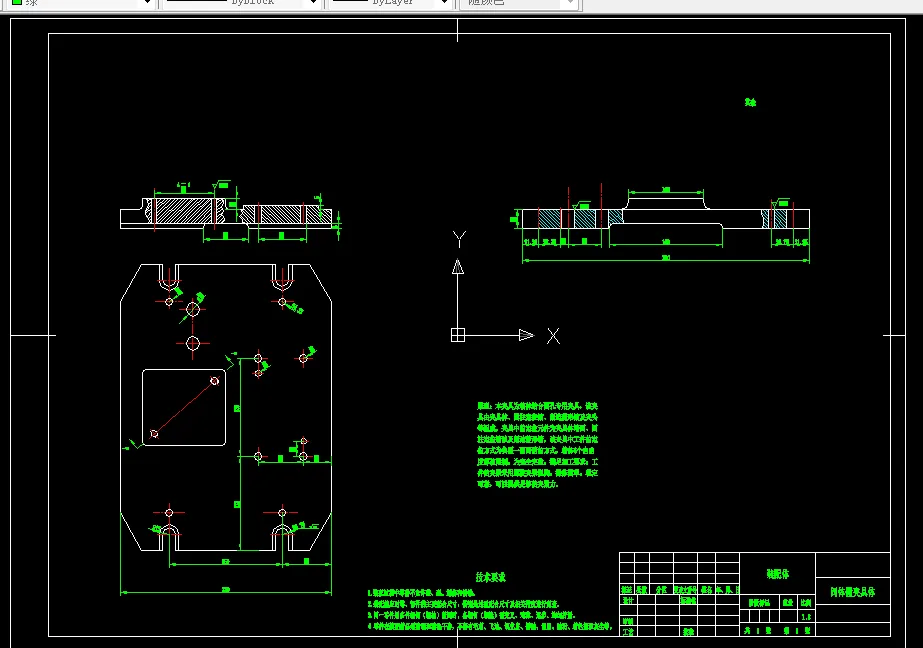Select the green description paragraph text
Viewport: 923px width, 648px height.
click(537, 445)
